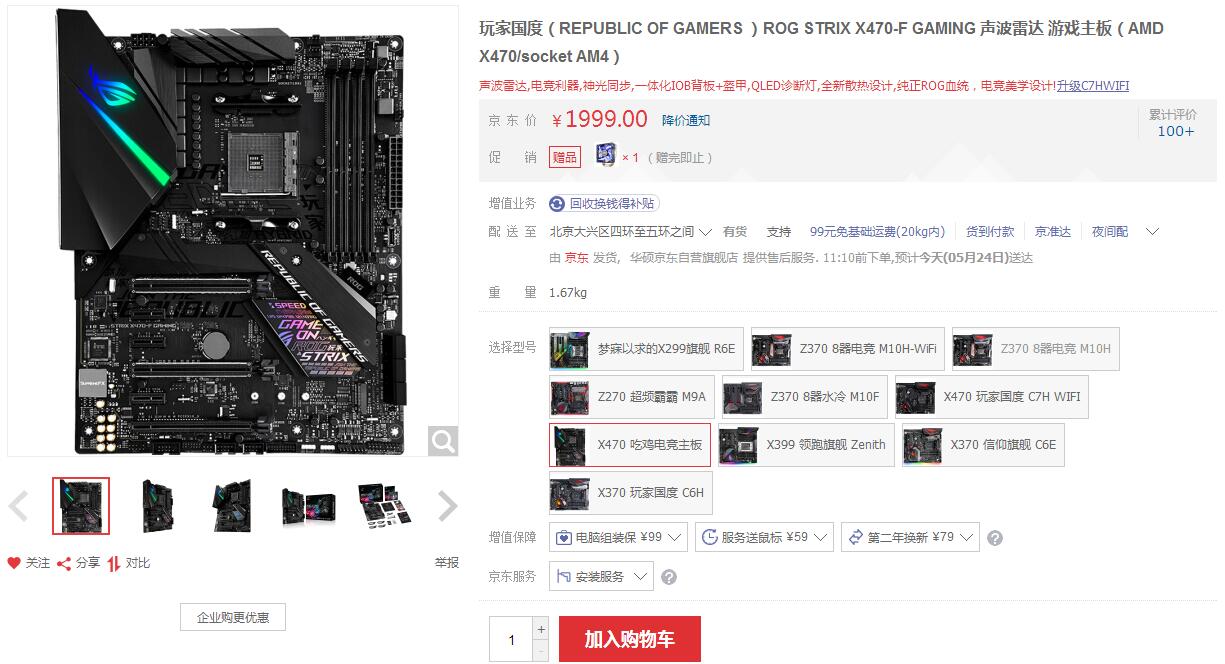The height and width of the screenshot is (664, 1225).
Task: Open help icon beside 第二年换新
Action: tap(994, 538)
